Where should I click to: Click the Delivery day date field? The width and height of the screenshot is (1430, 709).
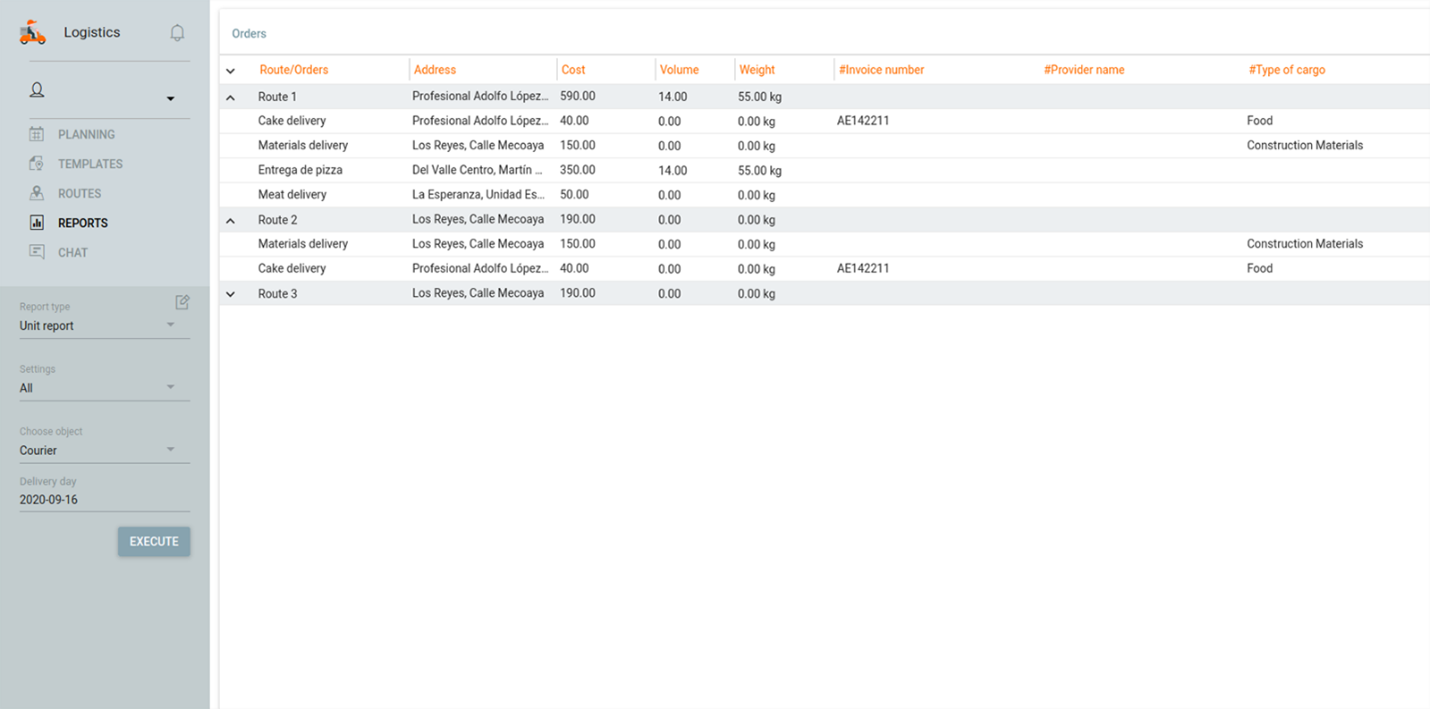104,500
